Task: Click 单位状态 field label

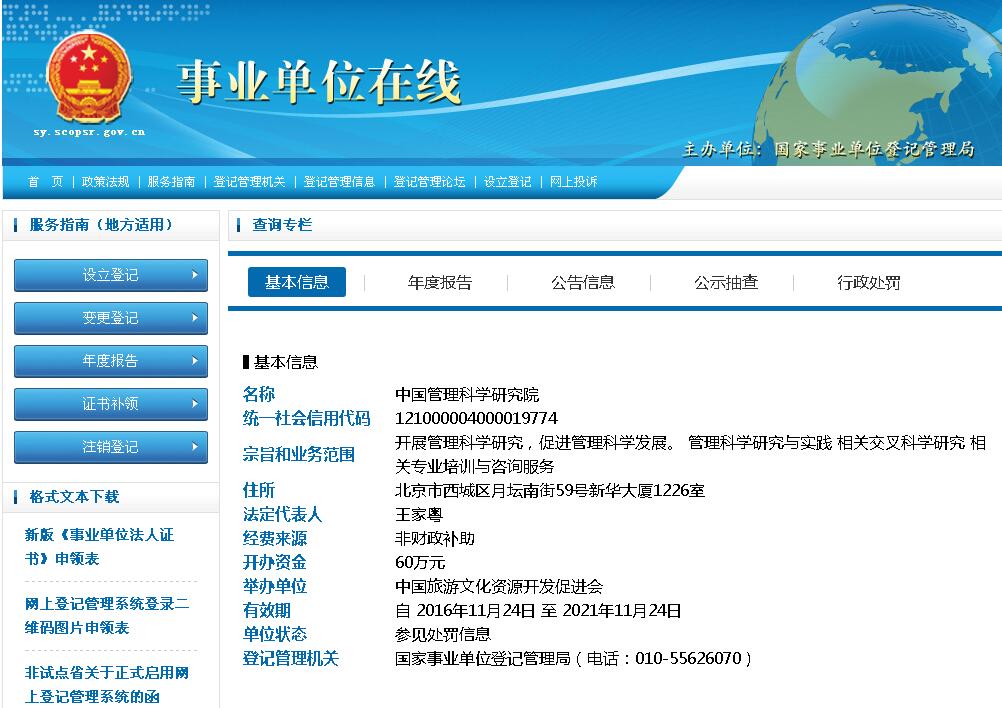Action: click(x=275, y=634)
